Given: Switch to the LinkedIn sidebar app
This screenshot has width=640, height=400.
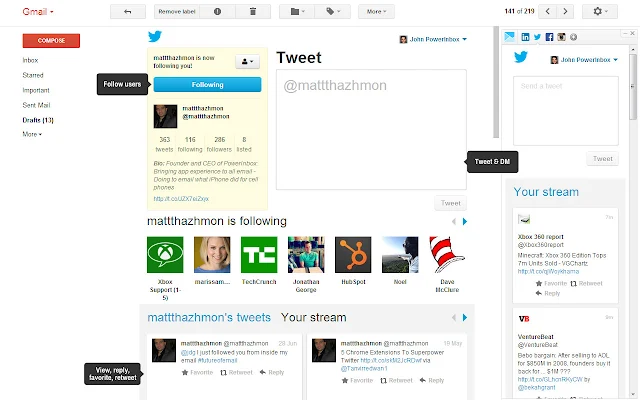Looking at the screenshot, I should pyautogui.click(x=525, y=37).
